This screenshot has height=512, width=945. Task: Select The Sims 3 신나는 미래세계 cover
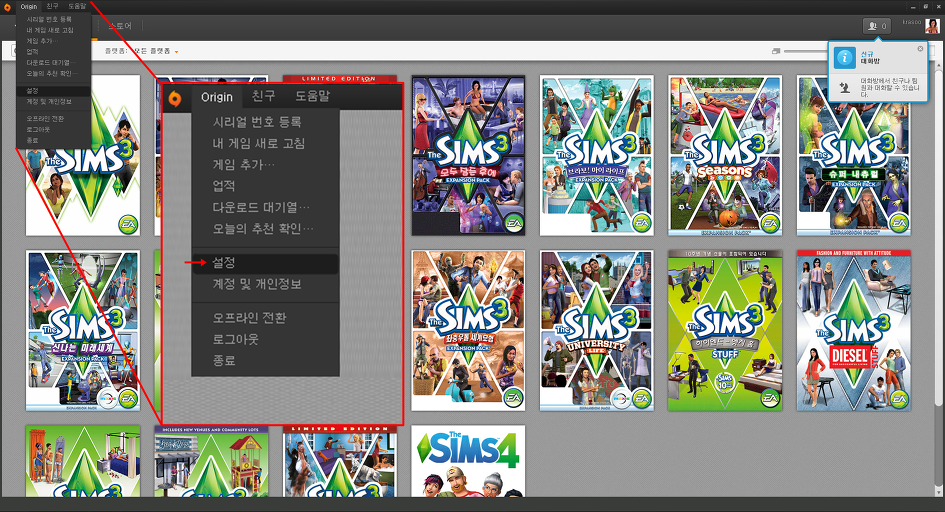click(83, 331)
